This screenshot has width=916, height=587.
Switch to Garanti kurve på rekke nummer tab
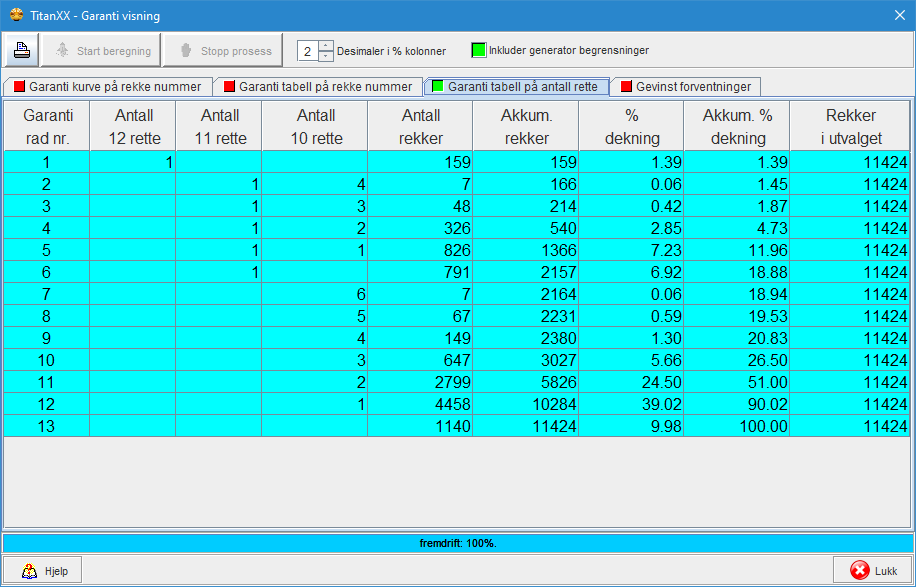tap(107, 87)
